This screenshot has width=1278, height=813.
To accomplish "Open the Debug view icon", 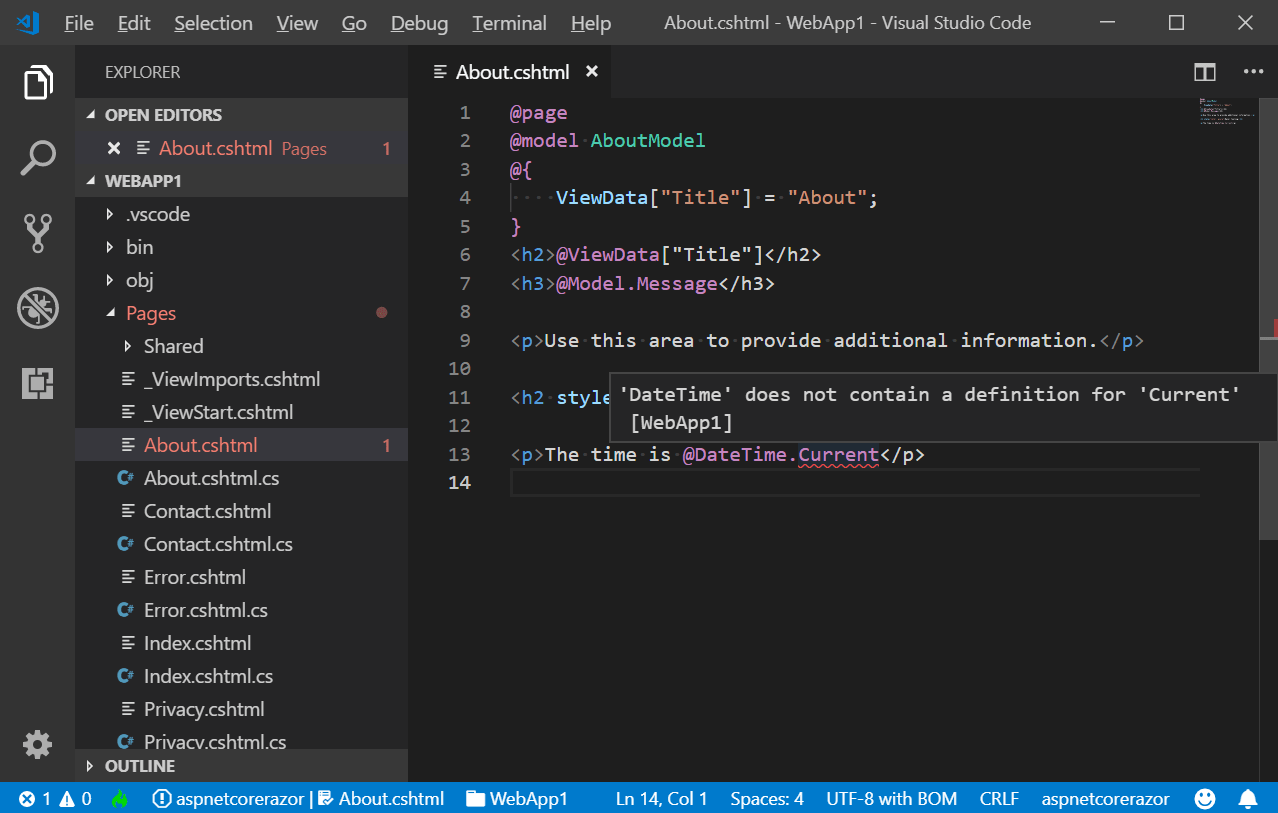I will 38,308.
